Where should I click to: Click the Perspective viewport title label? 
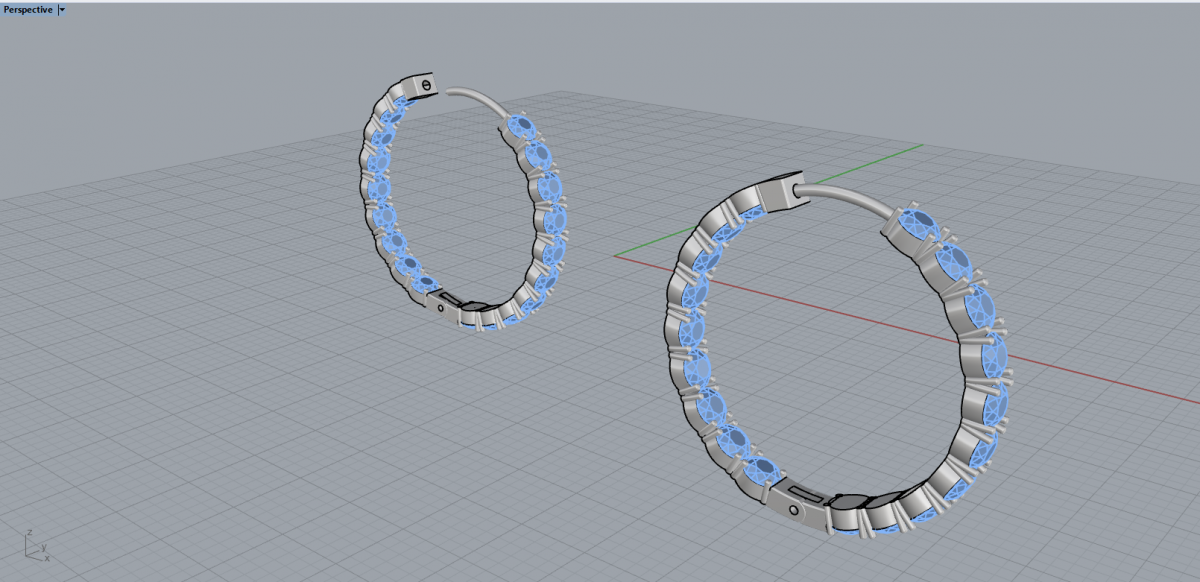[x=28, y=9]
